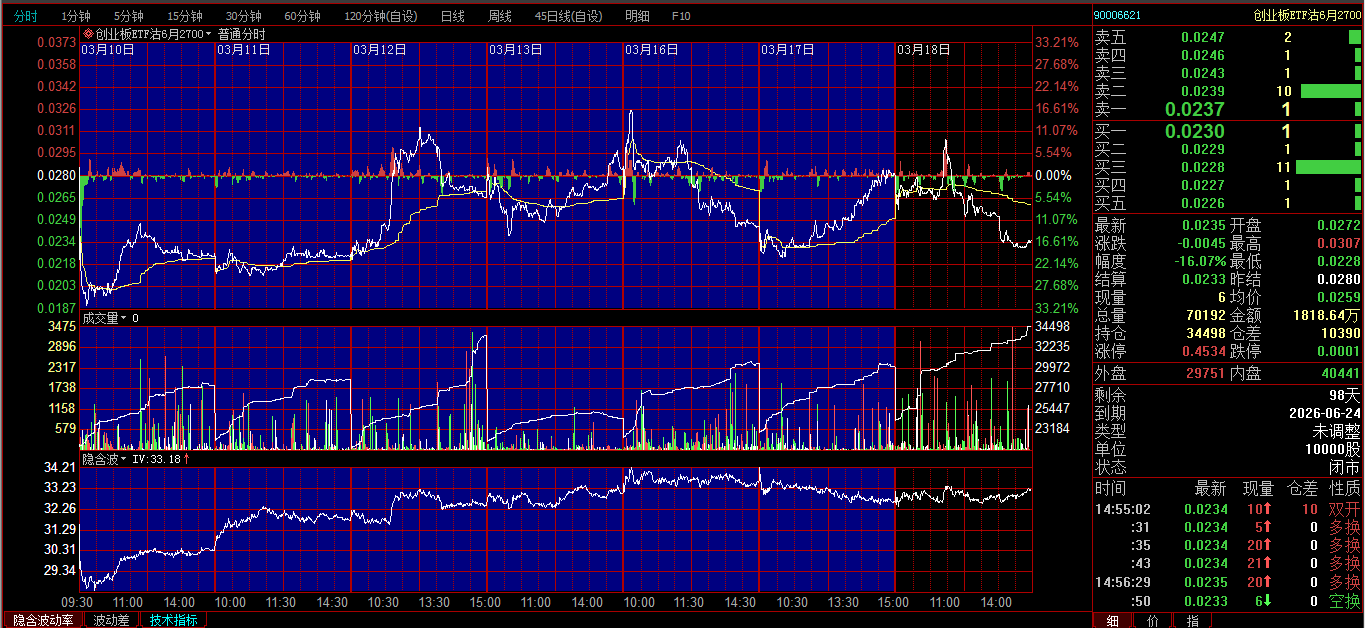The image size is (1365, 628).
Task: Click the 到期 date 2026-06-24
Action: [x=1324, y=413]
